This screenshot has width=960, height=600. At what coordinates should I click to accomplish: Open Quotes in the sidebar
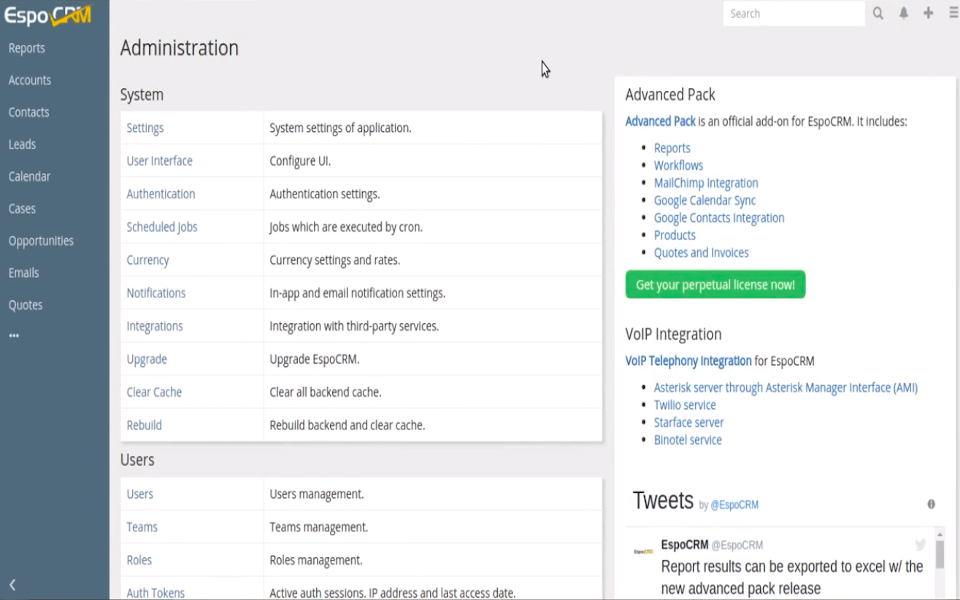click(x=26, y=305)
